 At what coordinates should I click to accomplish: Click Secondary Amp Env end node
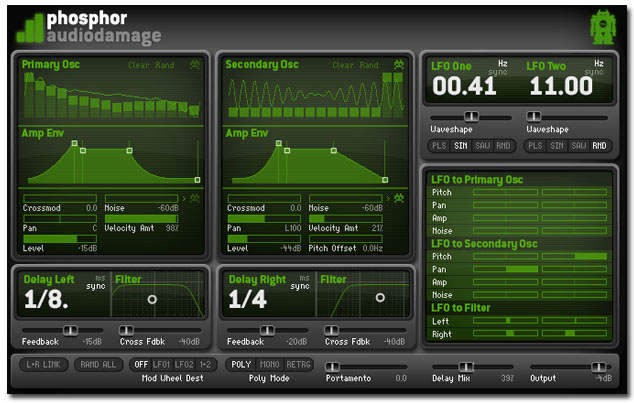[x=385, y=180]
